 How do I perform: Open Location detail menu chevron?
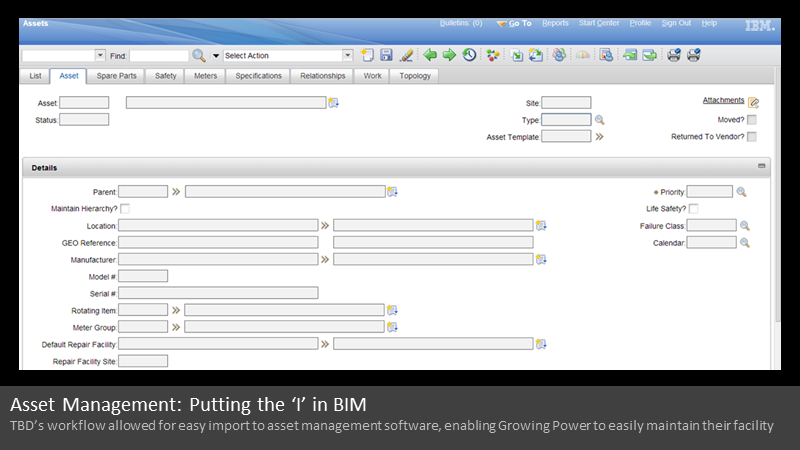pos(325,226)
